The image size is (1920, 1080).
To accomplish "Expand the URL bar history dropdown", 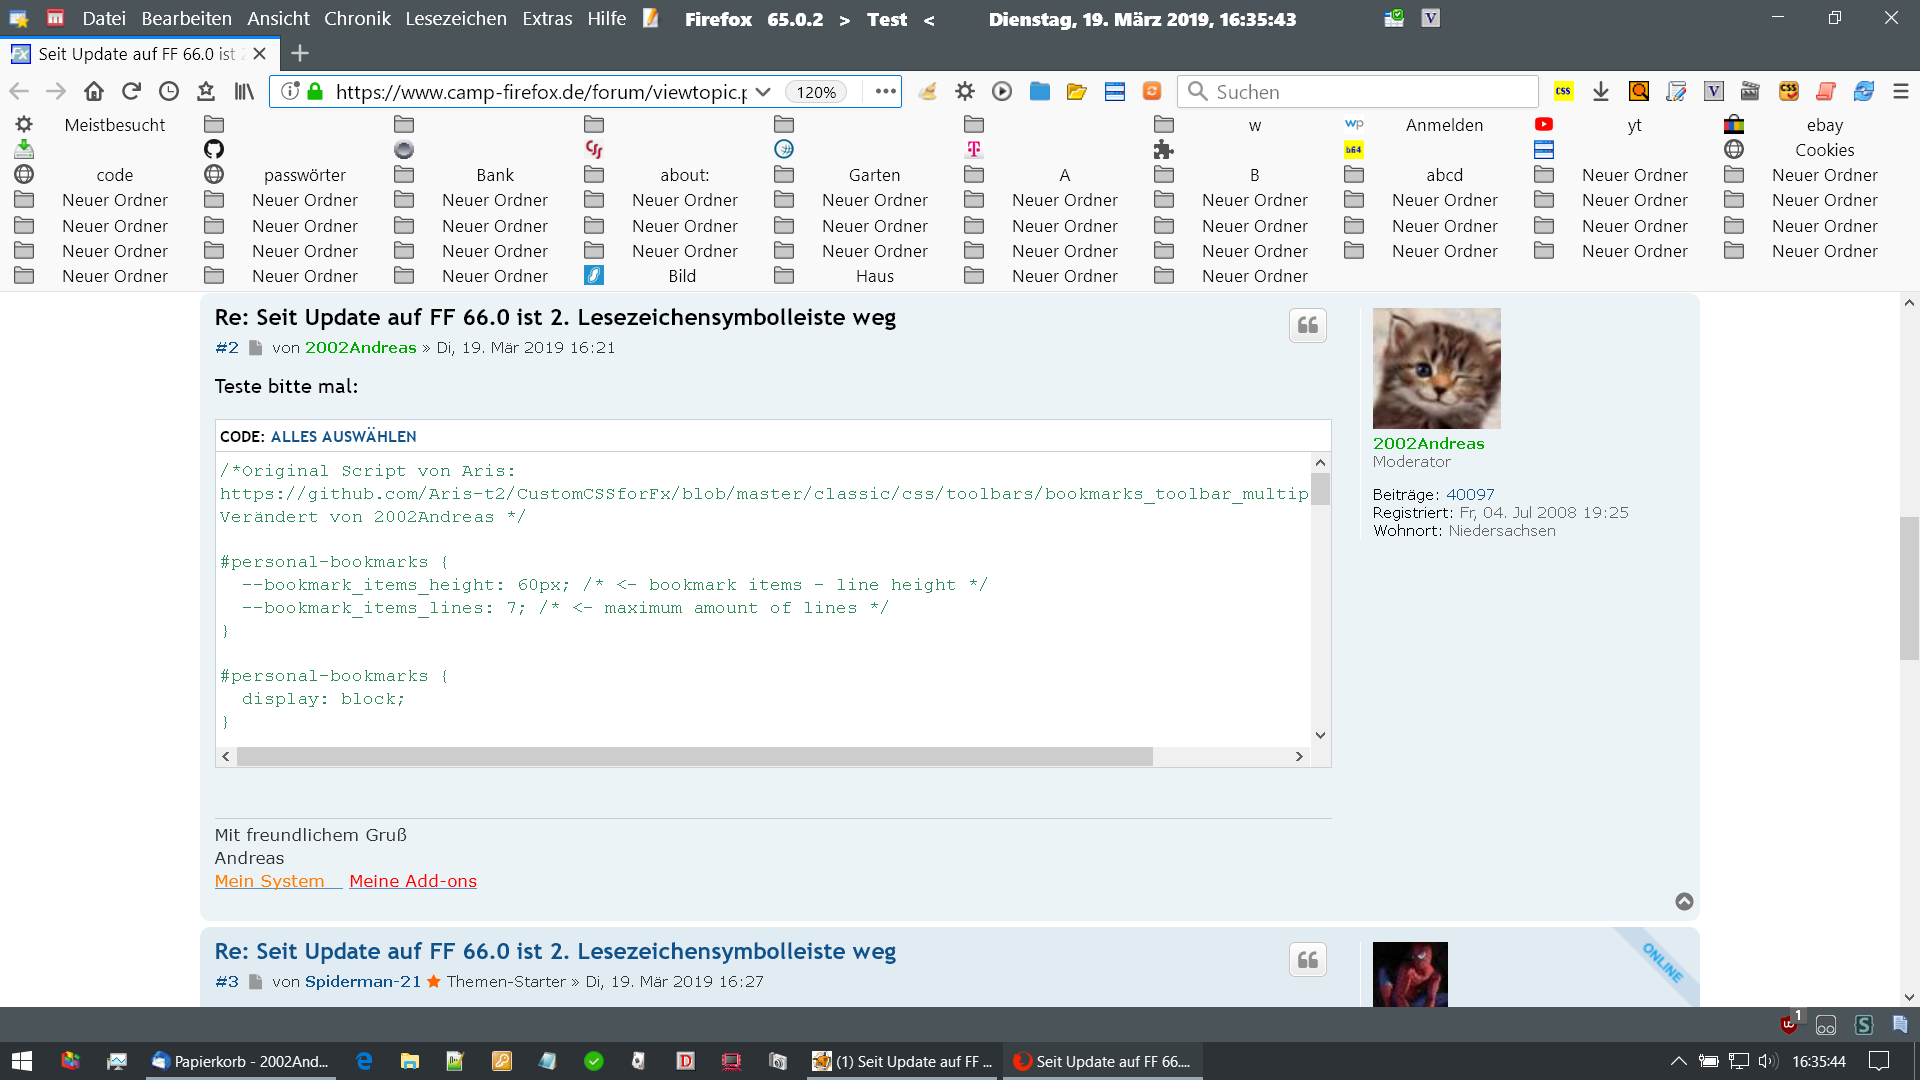I will [x=763, y=92].
